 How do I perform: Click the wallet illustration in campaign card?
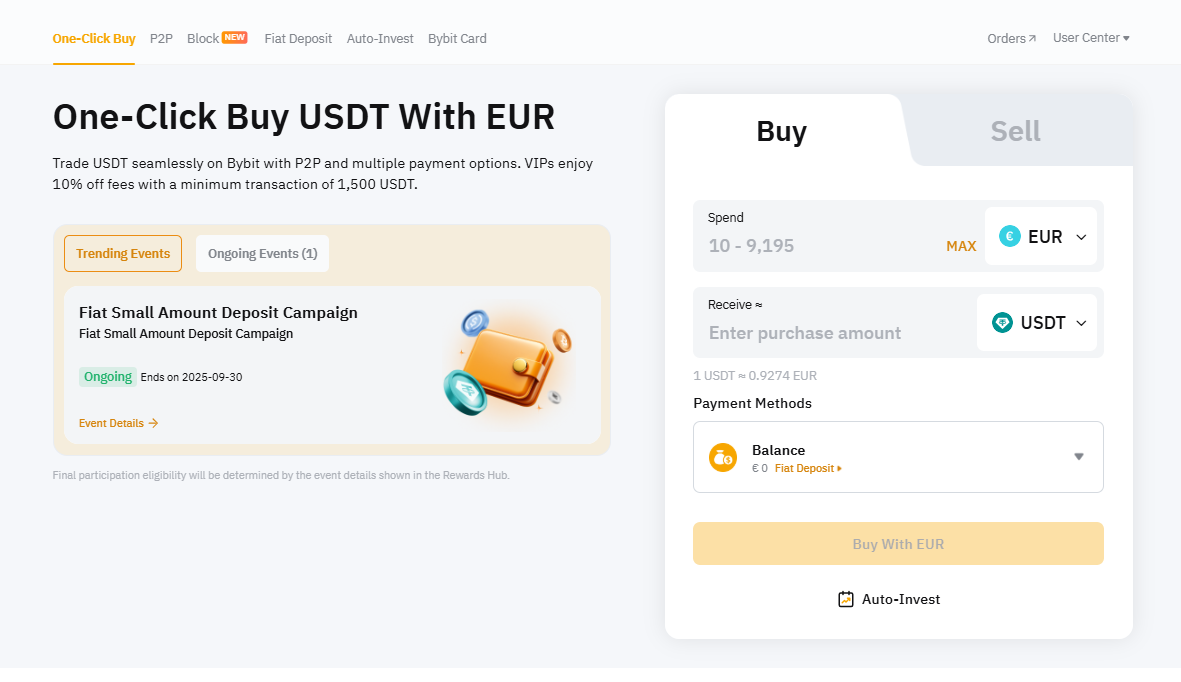coord(508,363)
